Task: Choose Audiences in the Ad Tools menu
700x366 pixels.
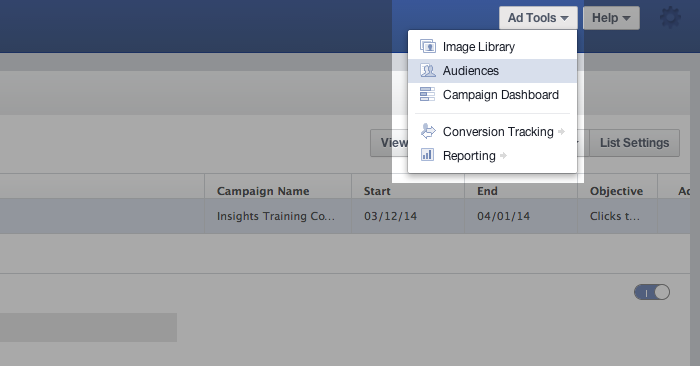Action: pos(492,71)
